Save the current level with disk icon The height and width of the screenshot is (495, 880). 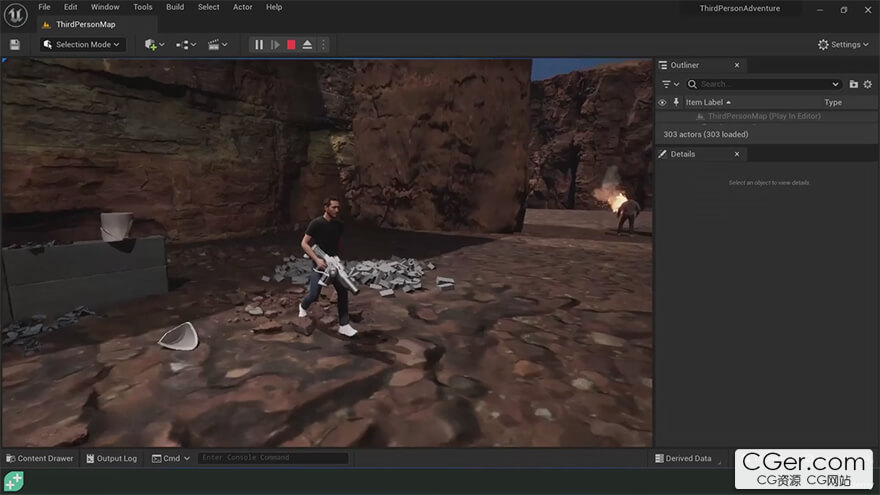(15, 44)
